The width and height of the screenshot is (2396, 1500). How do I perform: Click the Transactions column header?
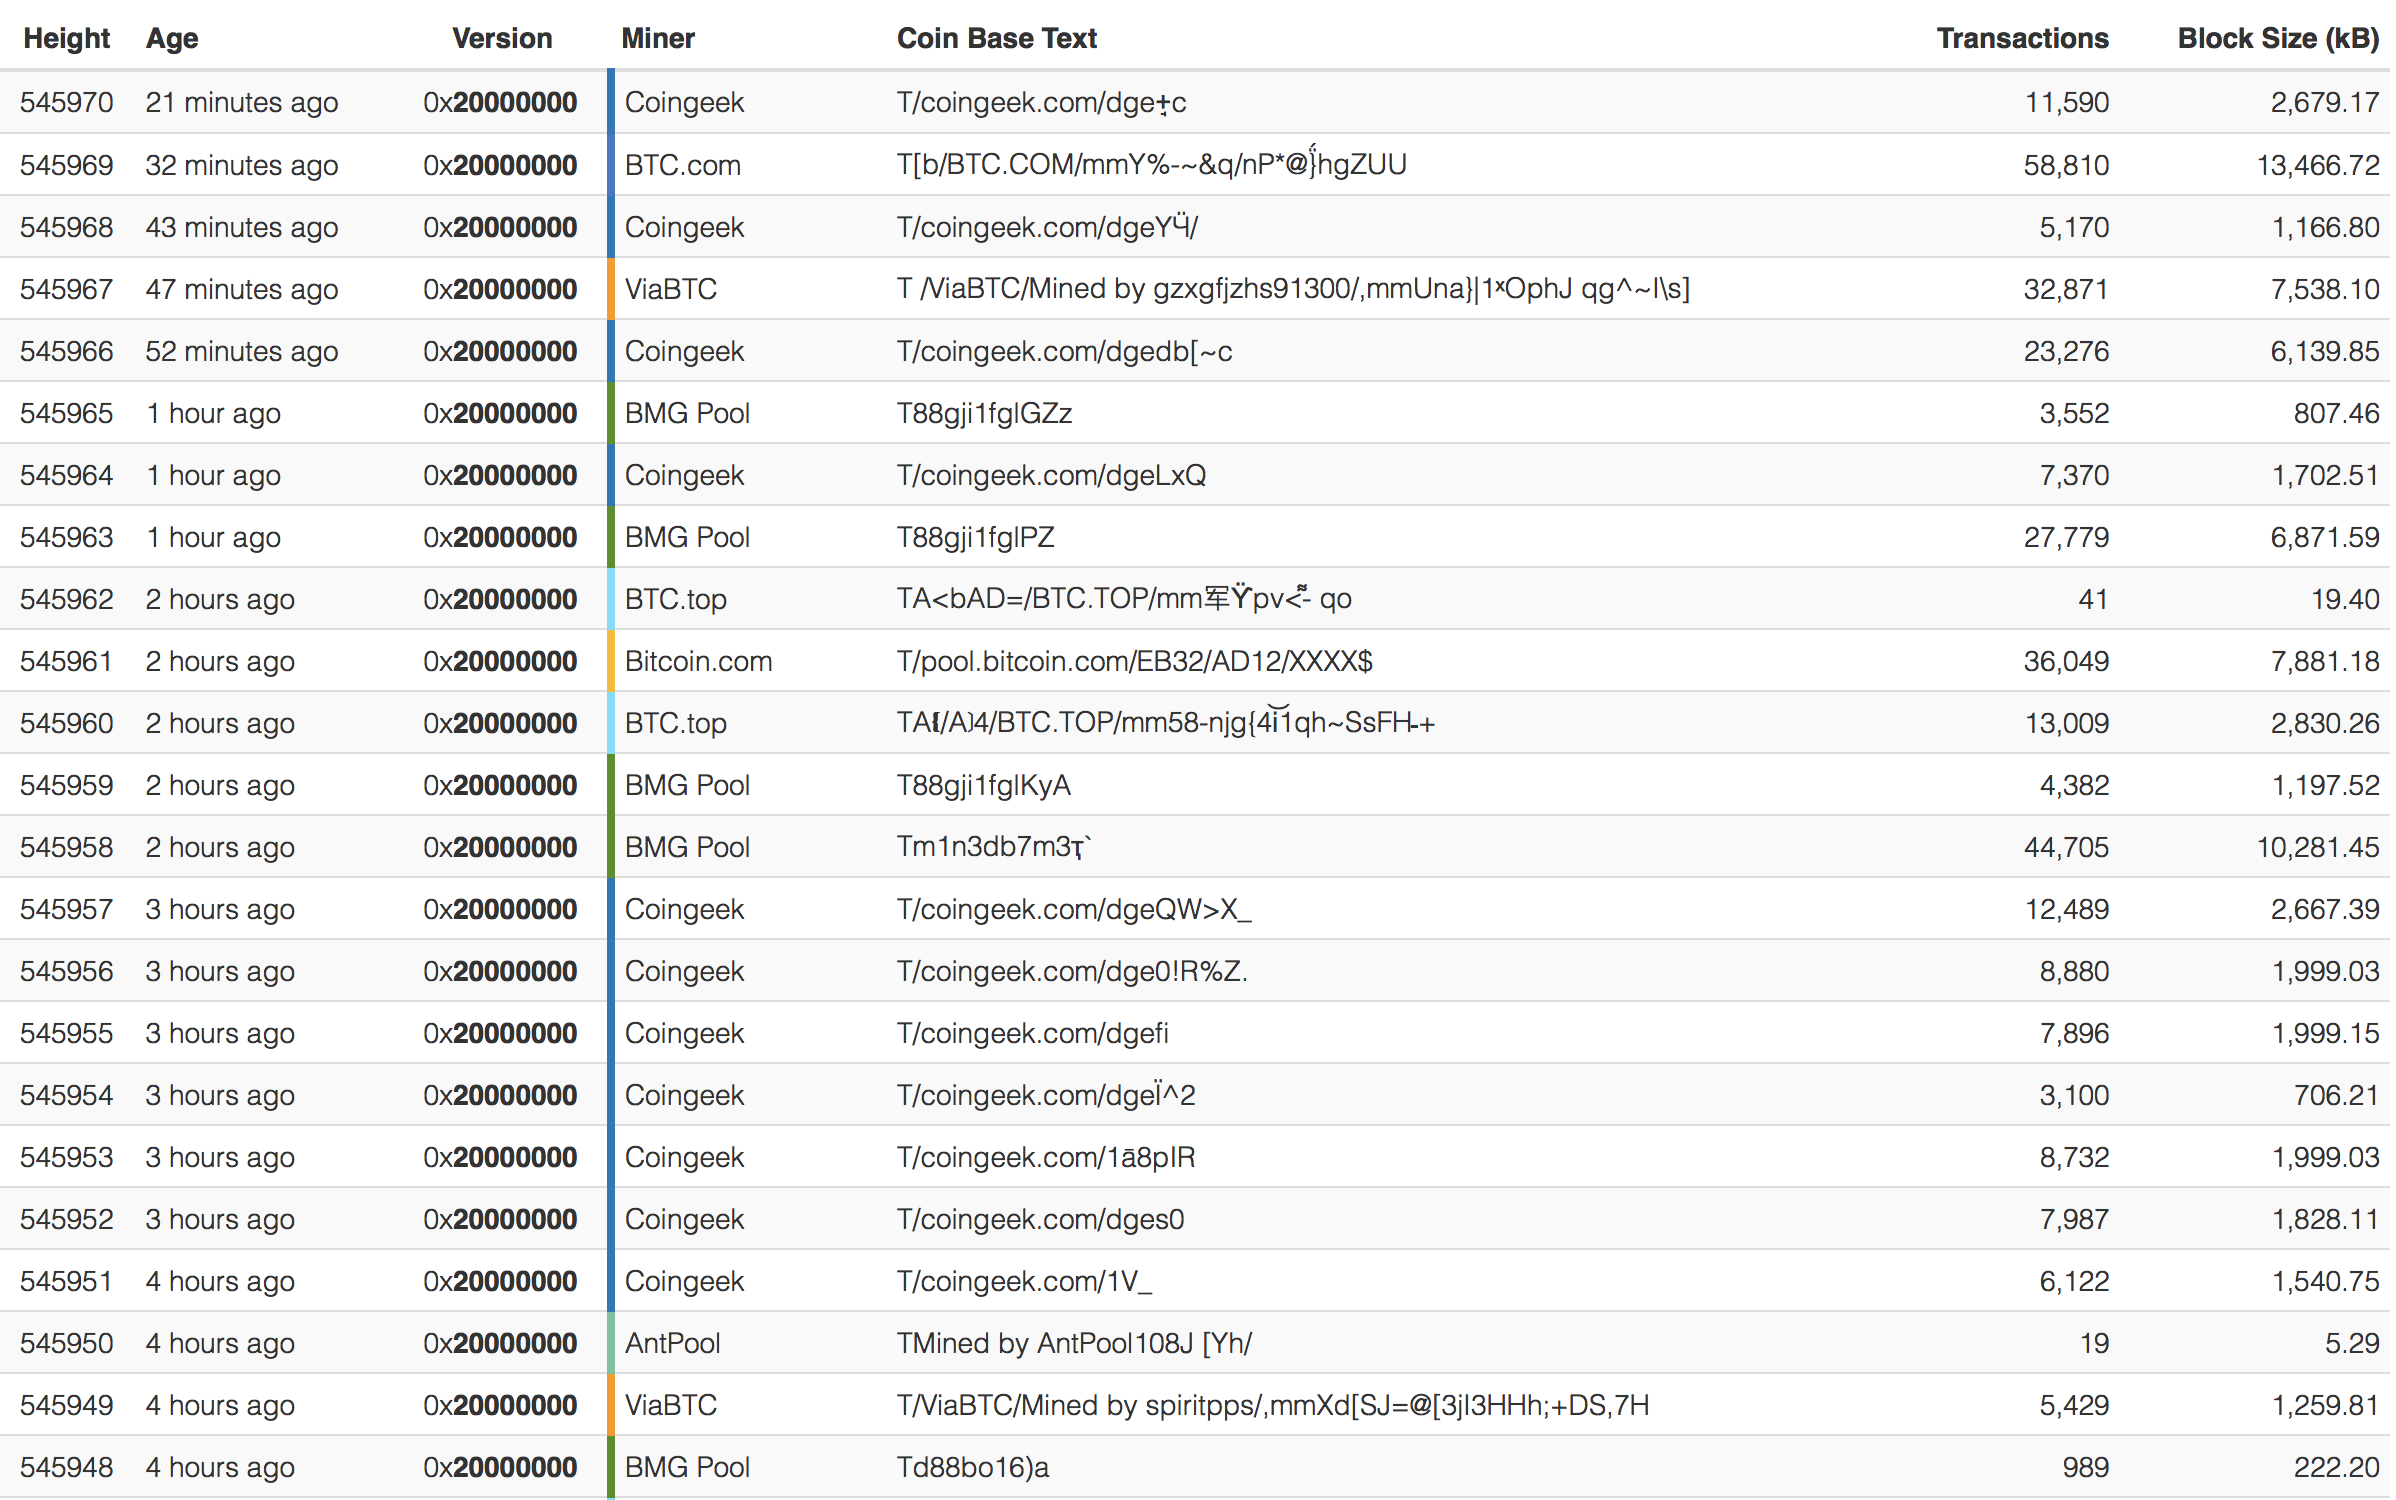pyautogui.click(x=2023, y=38)
